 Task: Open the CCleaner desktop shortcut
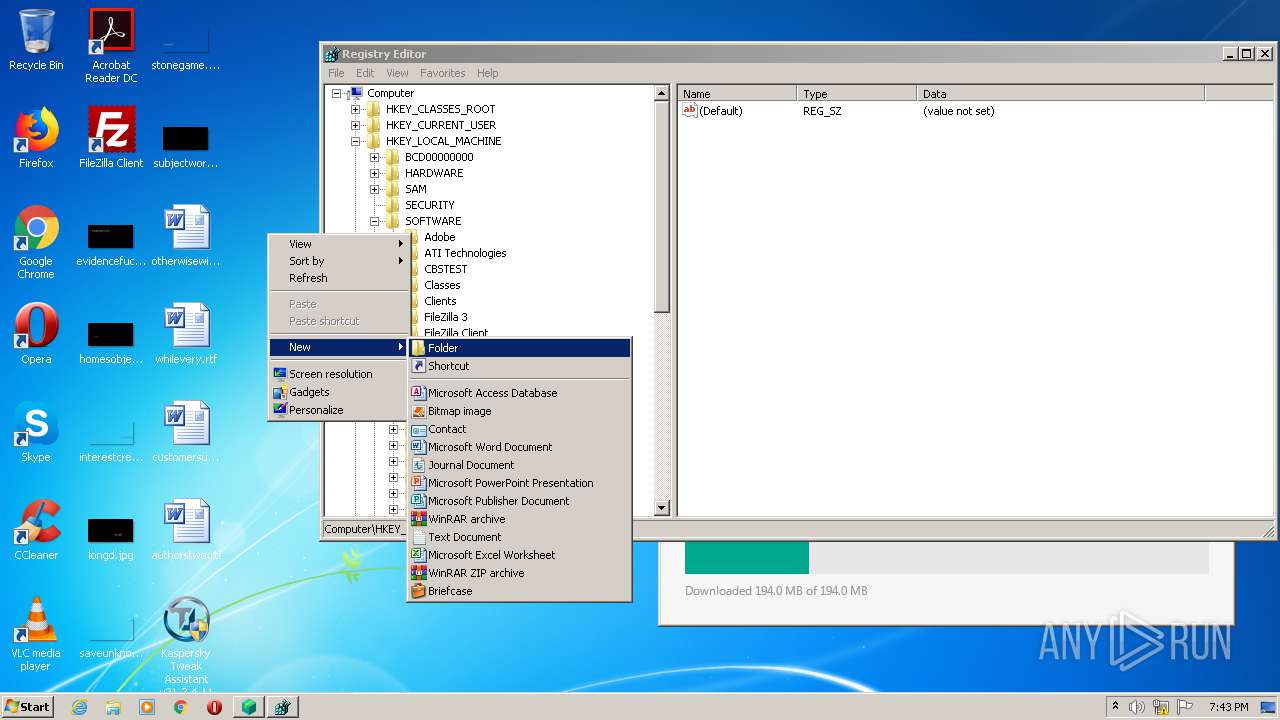(x=36, y=530)
